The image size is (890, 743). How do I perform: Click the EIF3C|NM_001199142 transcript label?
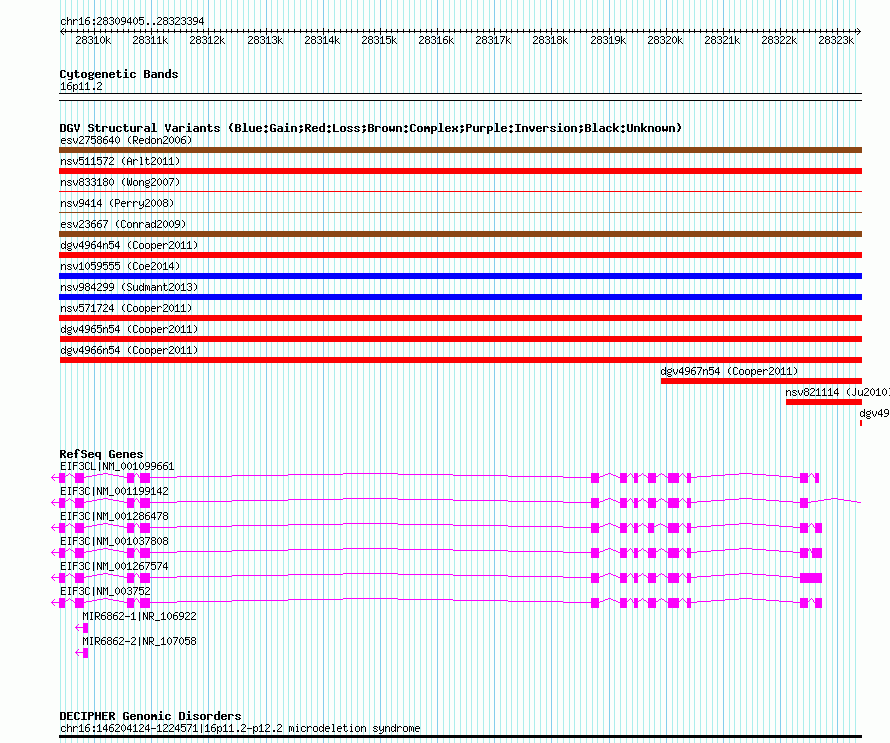114,492
